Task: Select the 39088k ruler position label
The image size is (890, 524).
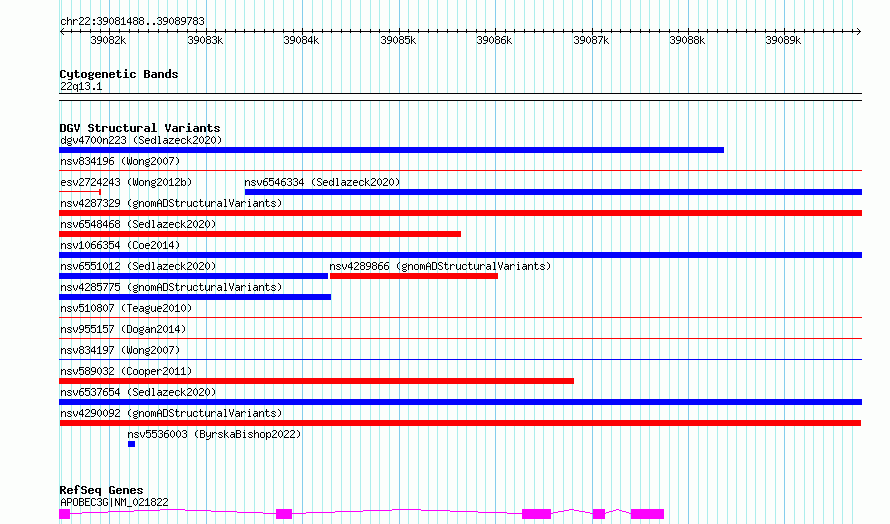Action: pyautogui.click(x=687, y=40)
